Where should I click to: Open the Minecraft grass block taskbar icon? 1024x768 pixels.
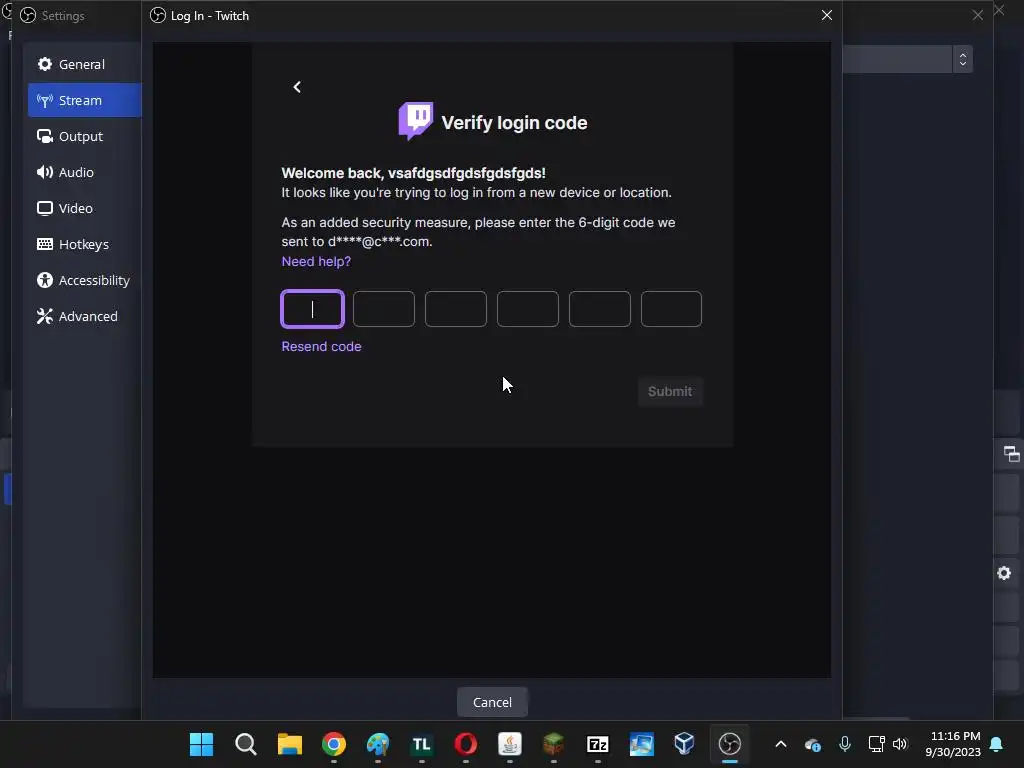[x=553, y=744]
